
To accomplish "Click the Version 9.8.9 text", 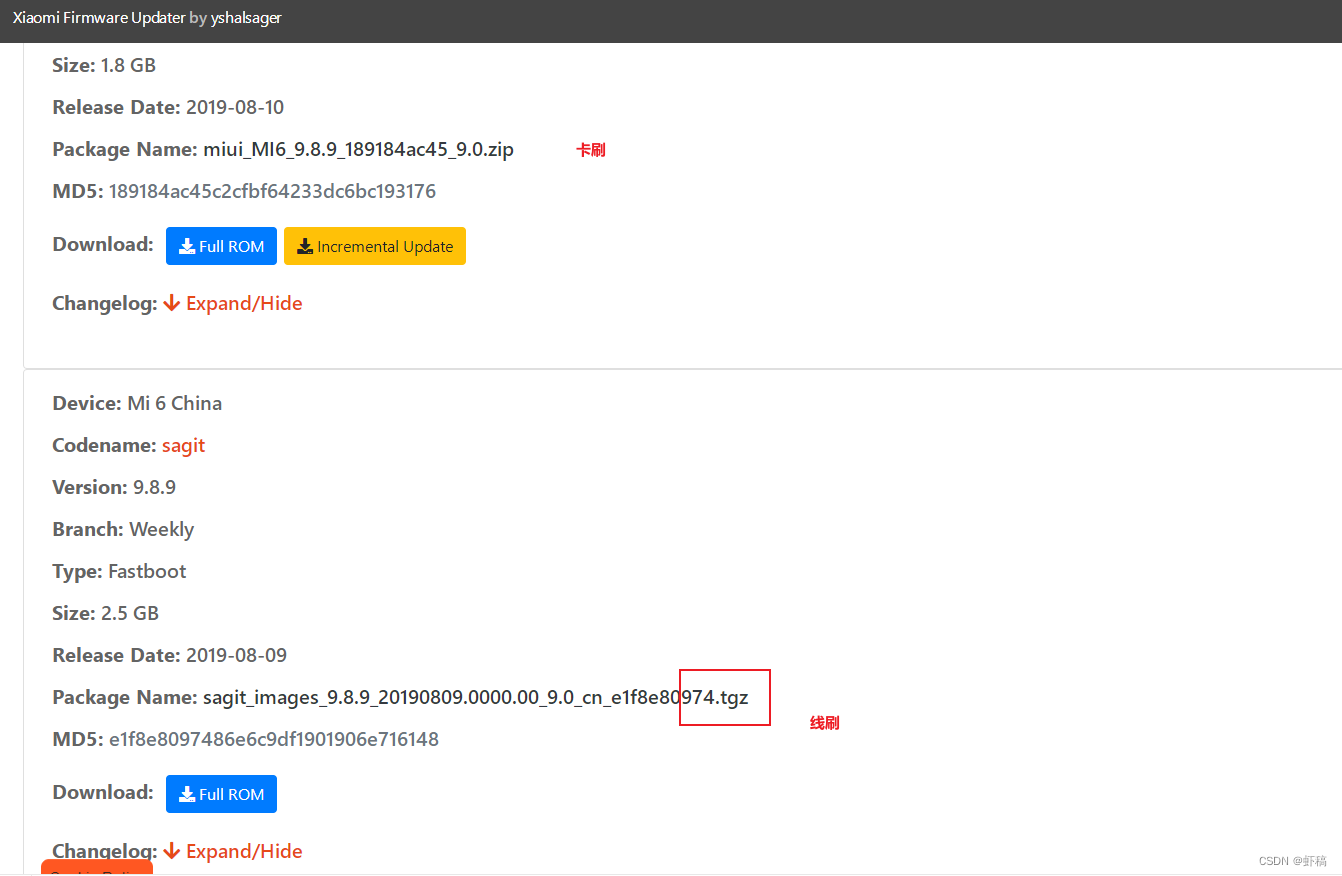I will pyautogui.click(x=114, y=487).
